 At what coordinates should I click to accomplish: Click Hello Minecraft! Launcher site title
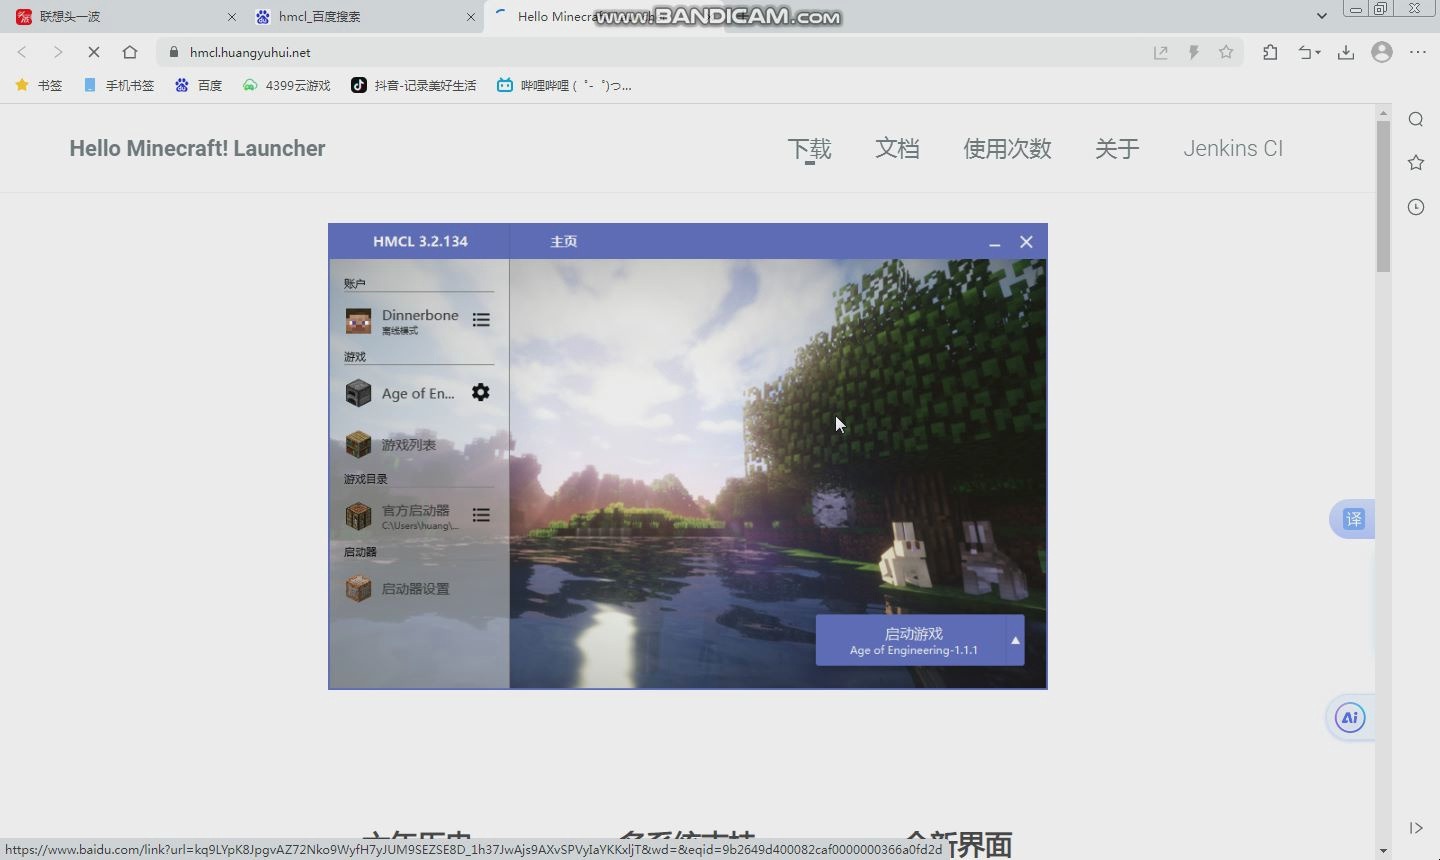pos(197,148)
